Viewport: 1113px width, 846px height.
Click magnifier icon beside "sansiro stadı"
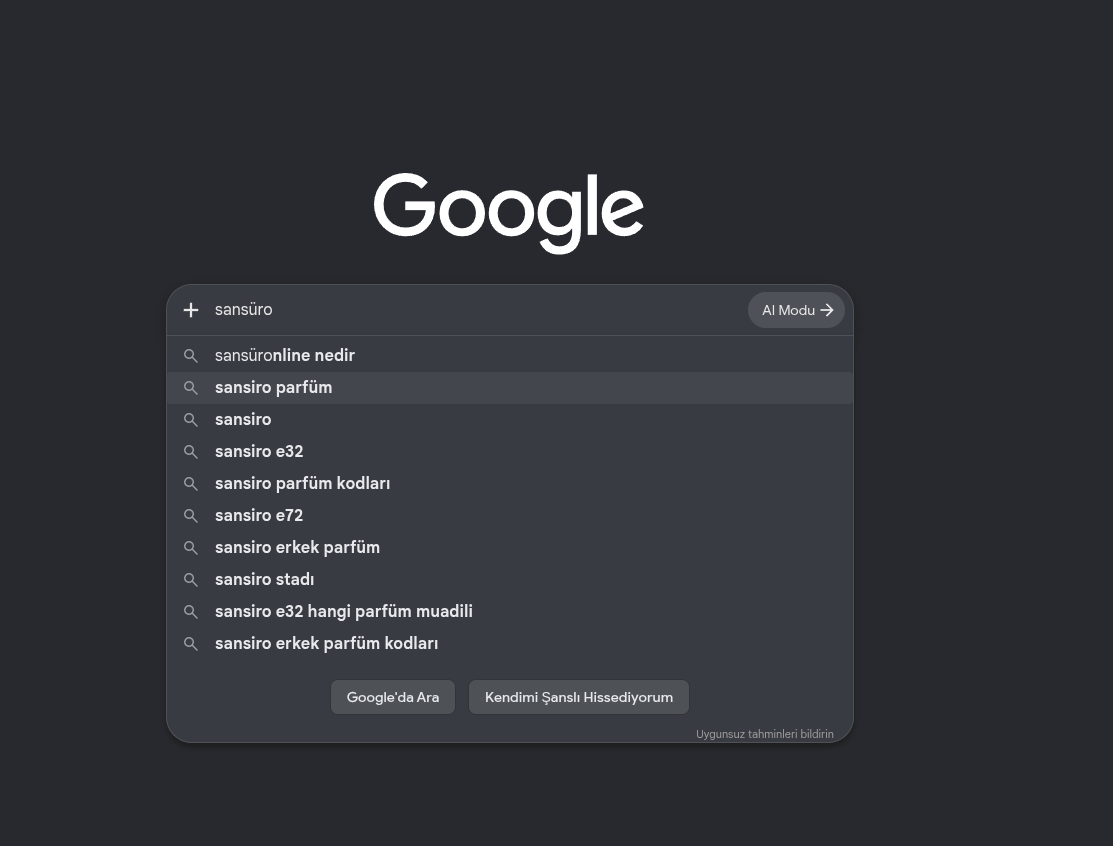(x=190, y=579)
